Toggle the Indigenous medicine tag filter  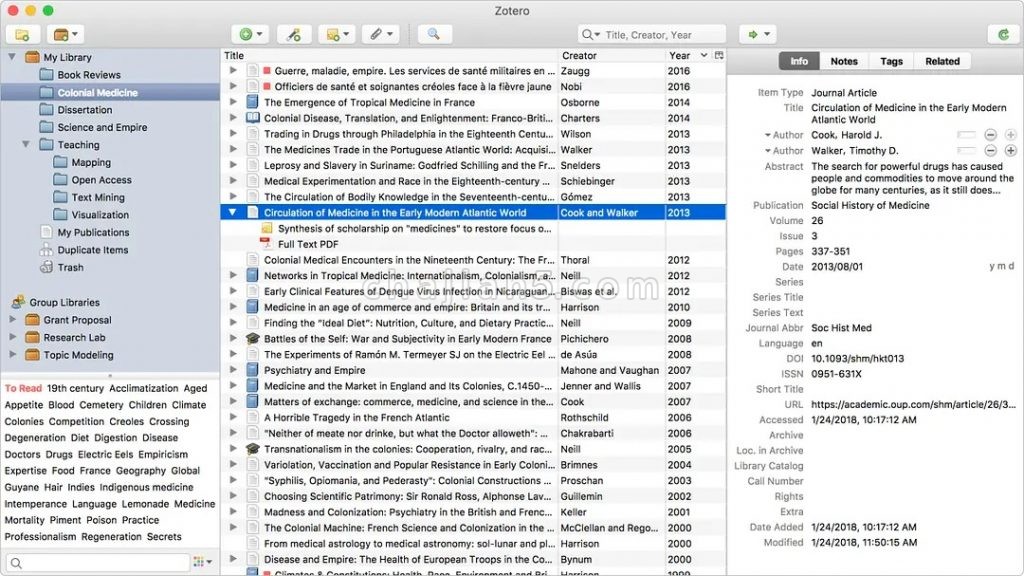(x=146, y=487)
